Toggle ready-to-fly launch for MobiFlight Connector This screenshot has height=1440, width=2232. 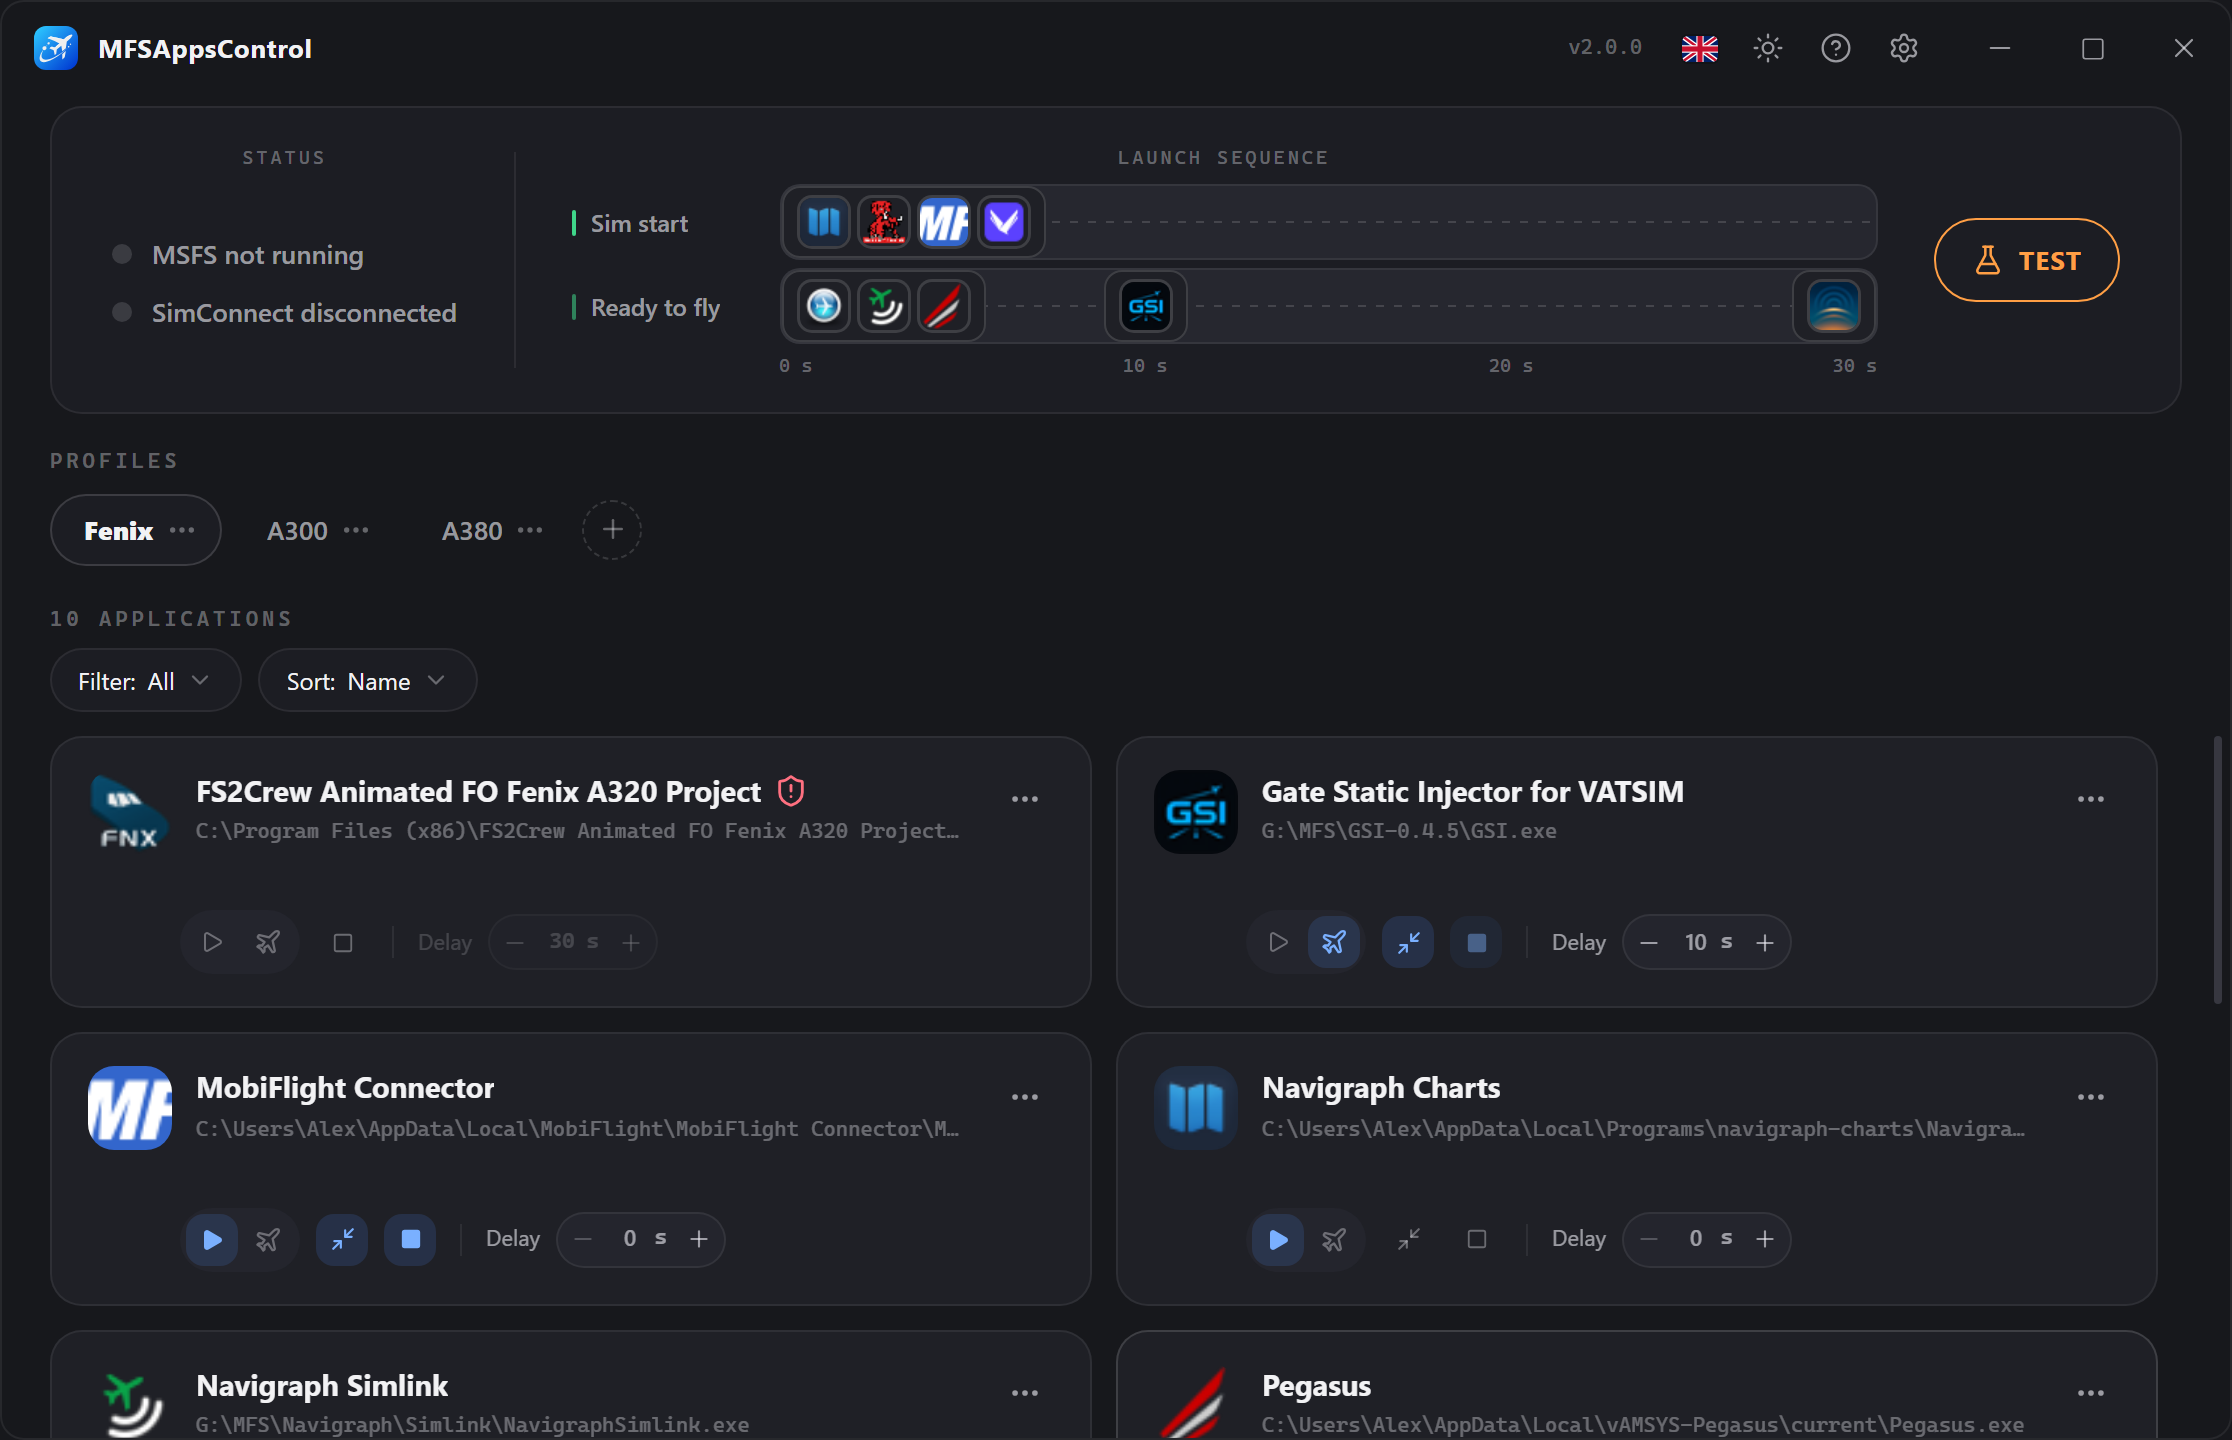click(x=268, y=1240)
